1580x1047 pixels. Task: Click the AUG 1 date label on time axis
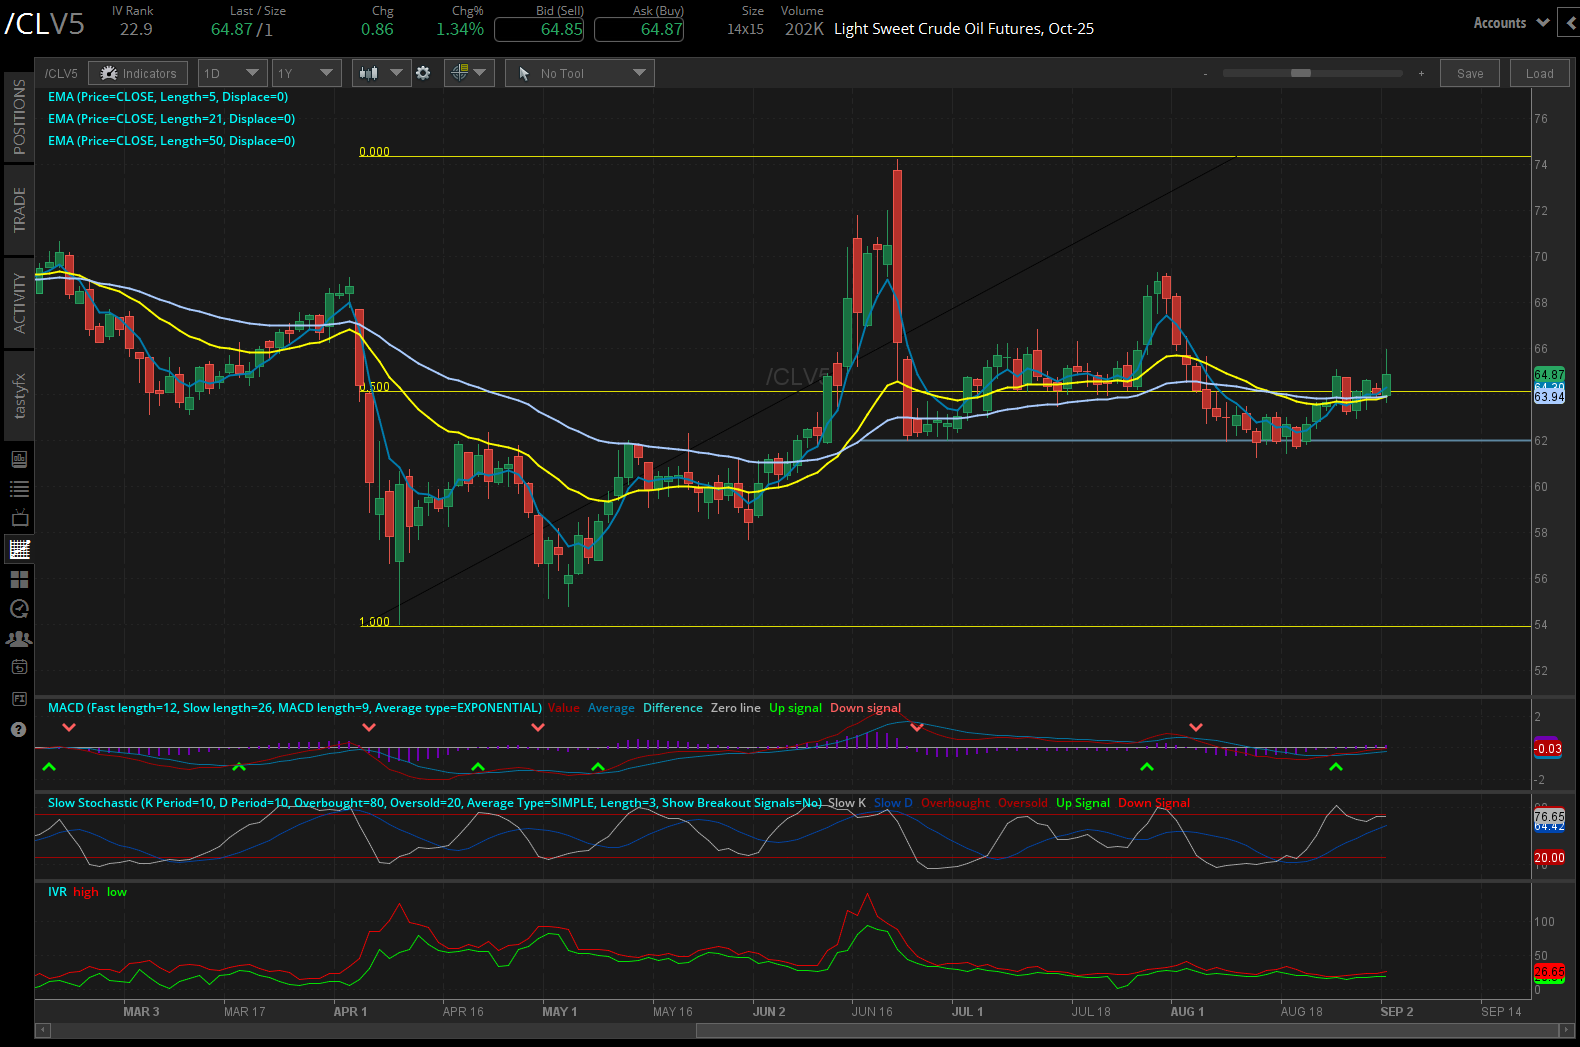(1187, 1012)
